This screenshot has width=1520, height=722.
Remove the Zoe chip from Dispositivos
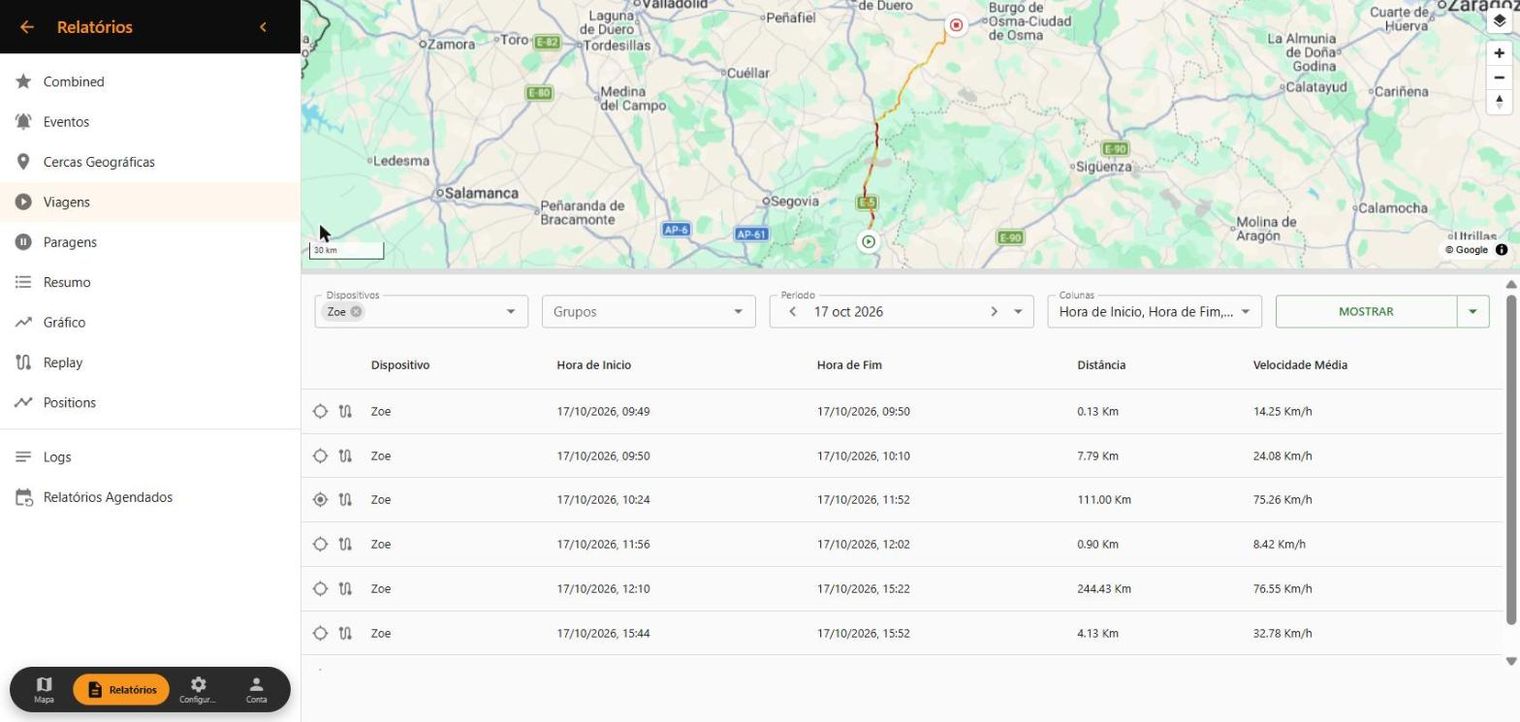(356, 312)
